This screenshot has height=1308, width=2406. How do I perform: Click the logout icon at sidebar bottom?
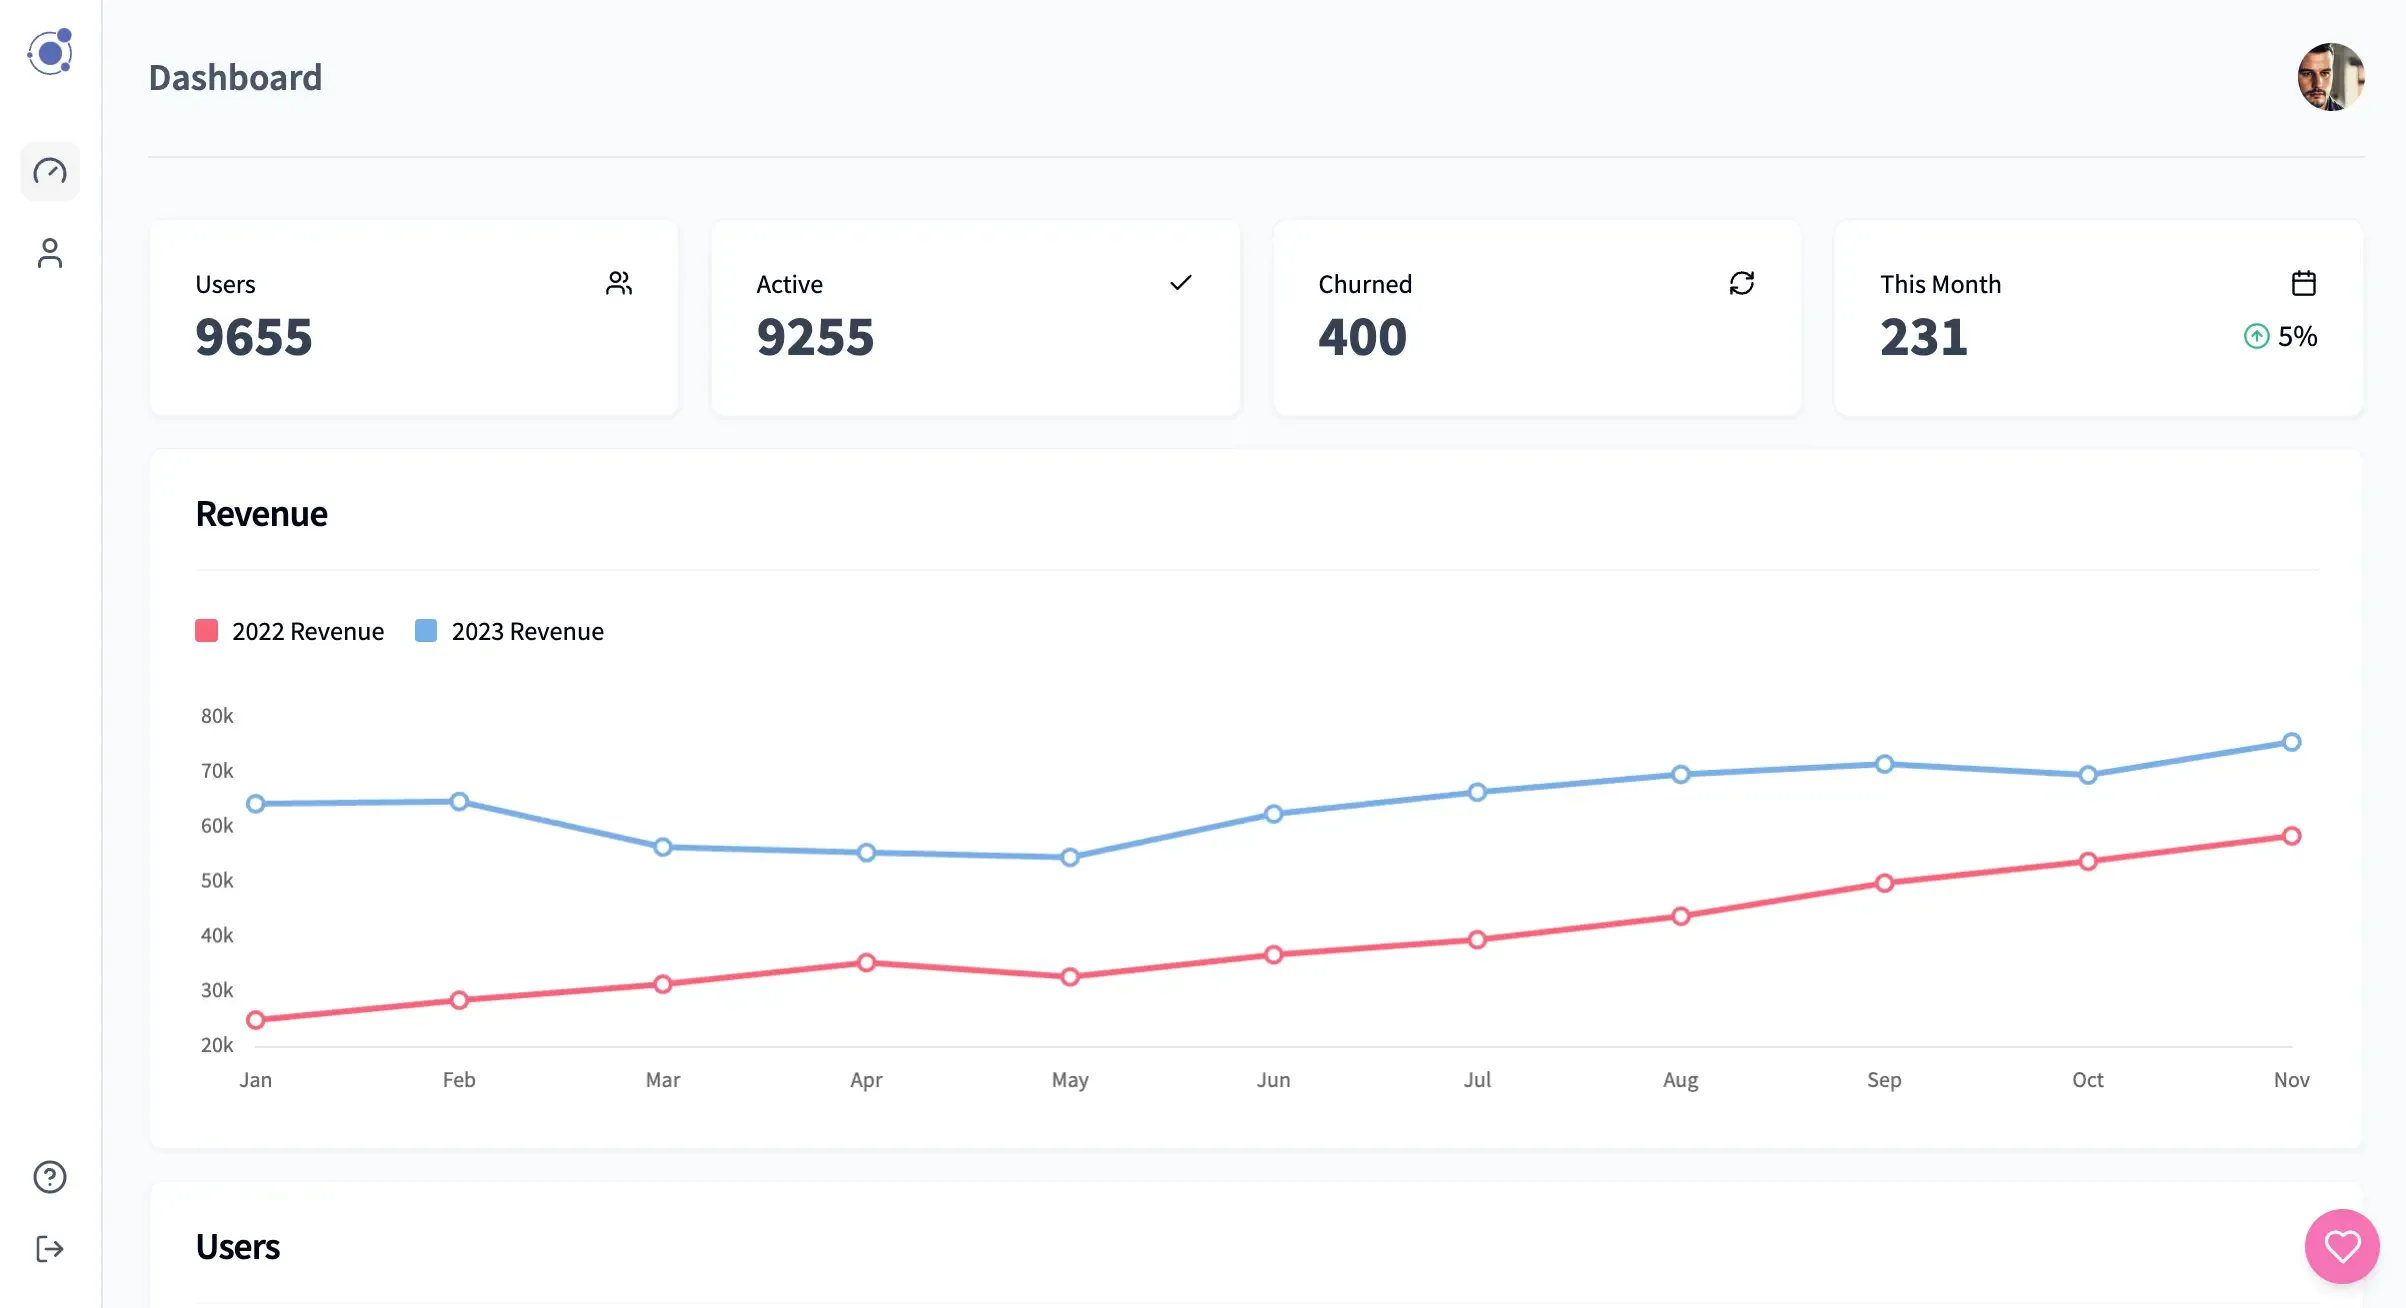(49, 1248)
